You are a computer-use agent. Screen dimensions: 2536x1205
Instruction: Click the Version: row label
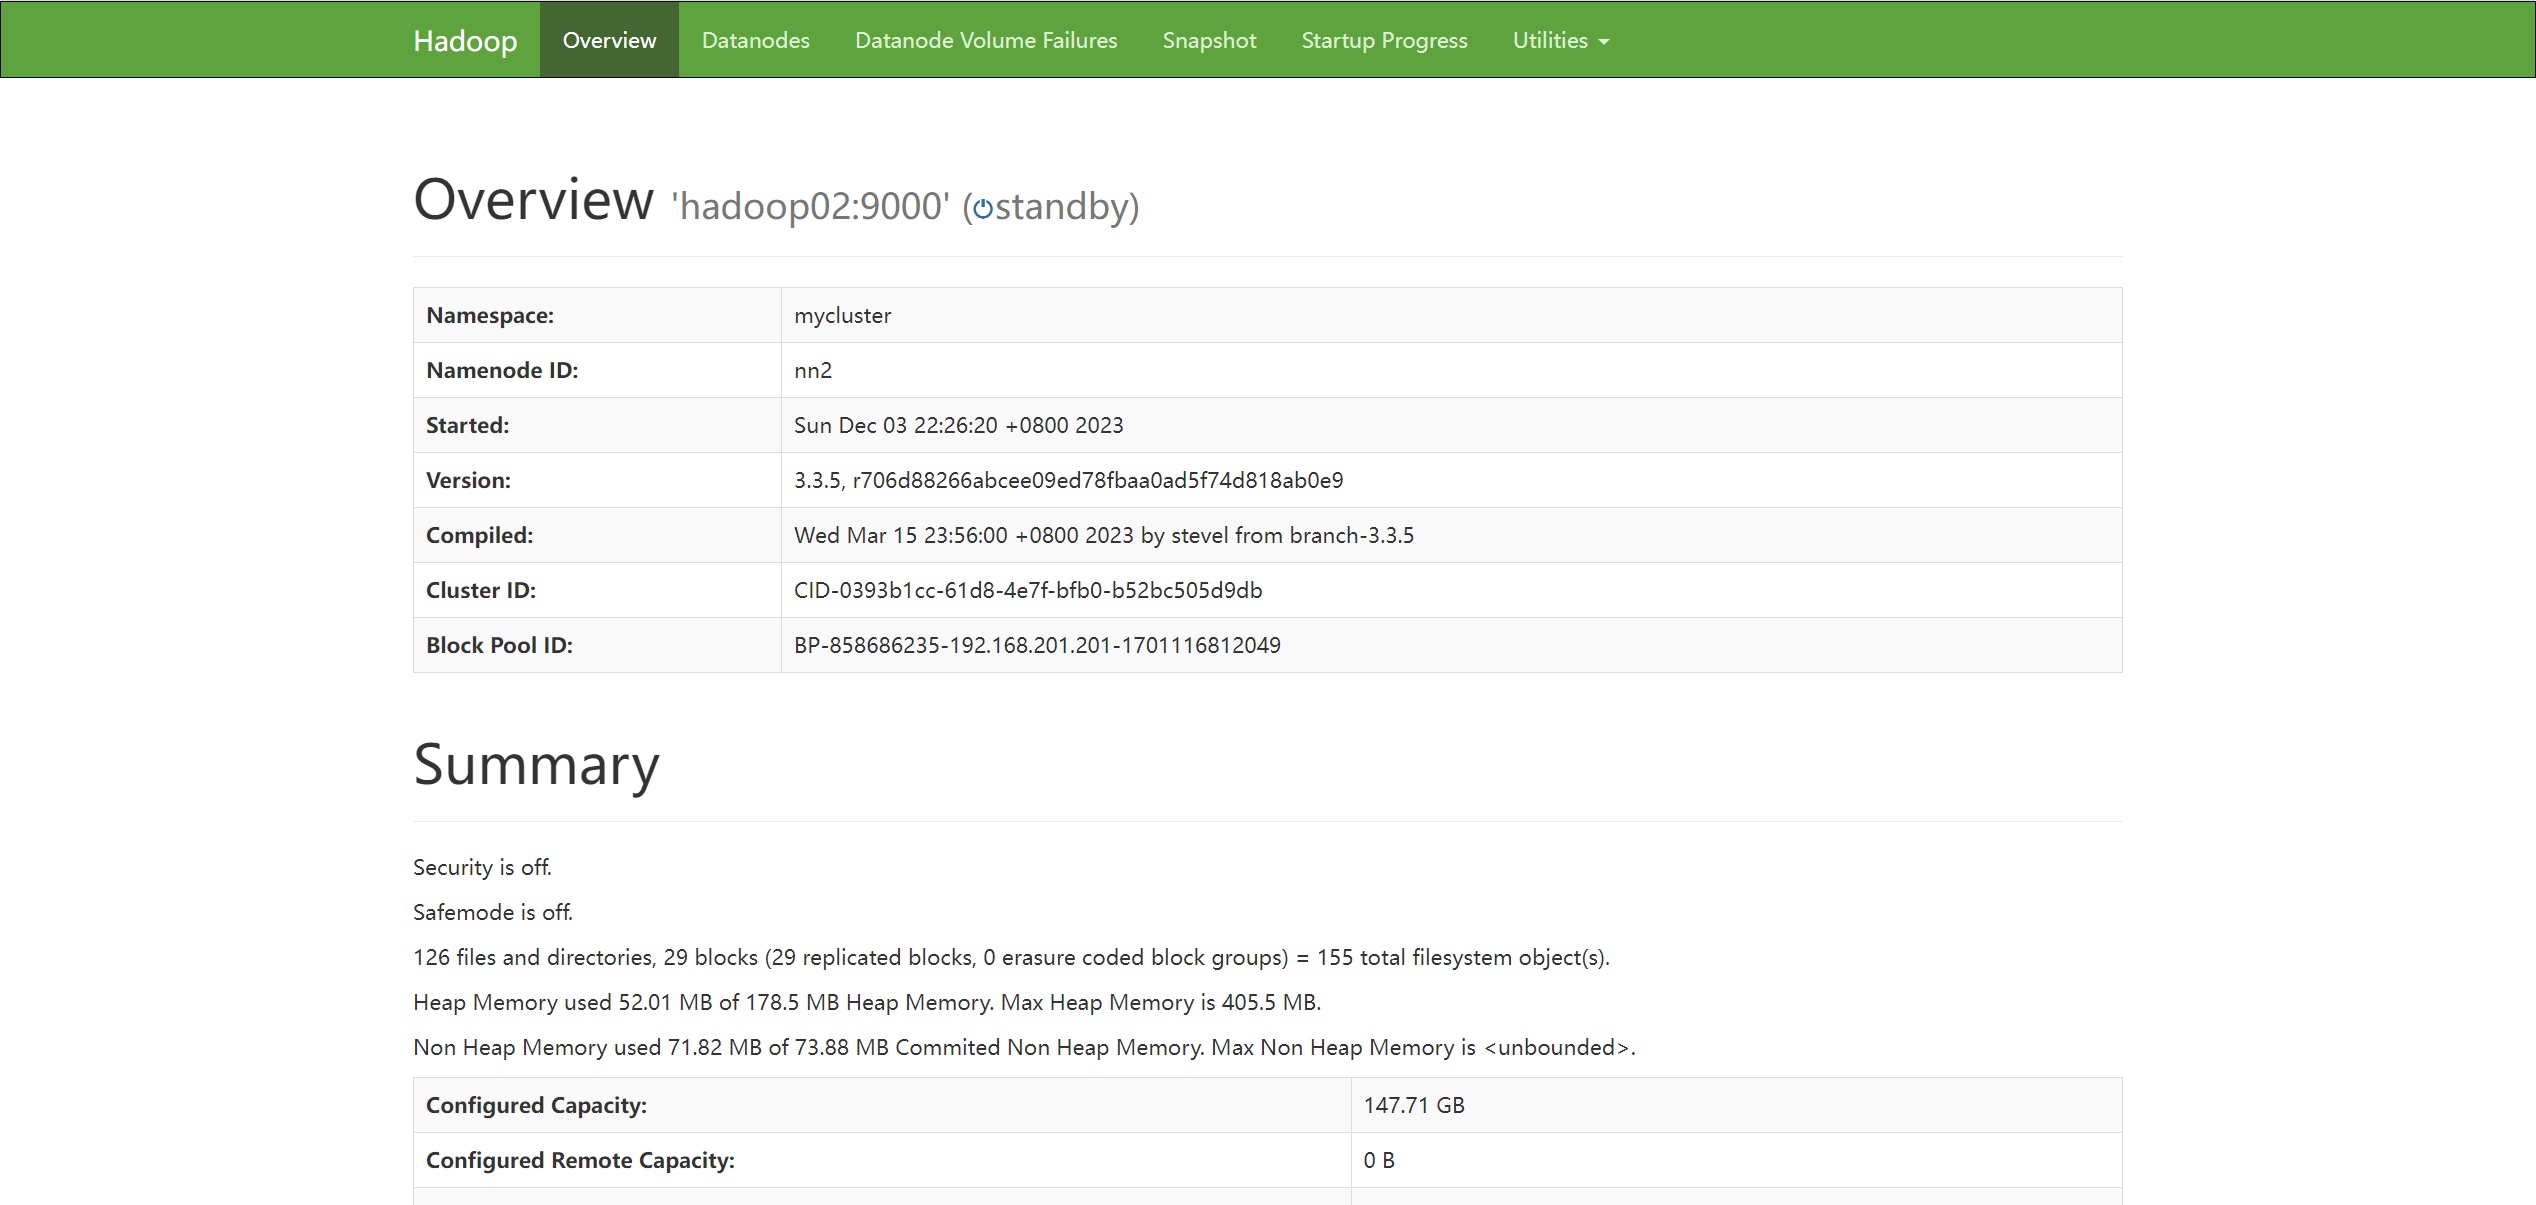(x=468, y=480)
